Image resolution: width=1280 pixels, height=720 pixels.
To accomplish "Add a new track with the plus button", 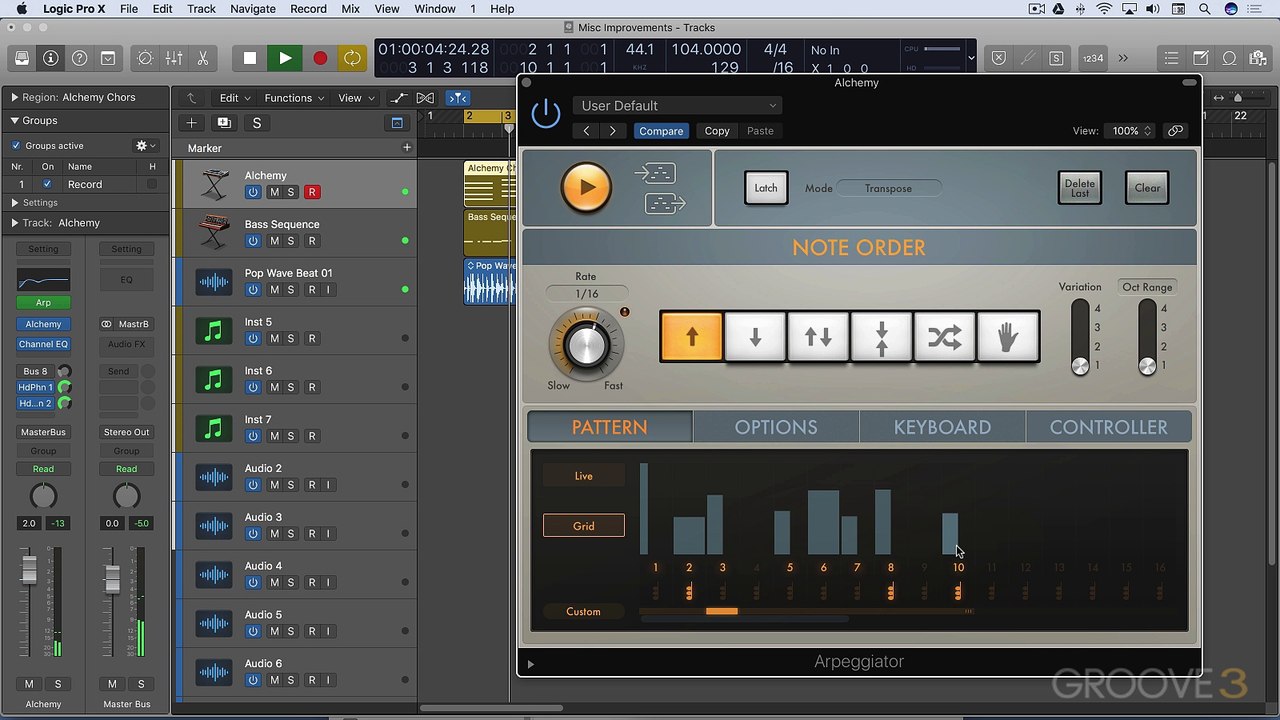I will [191, 123].
